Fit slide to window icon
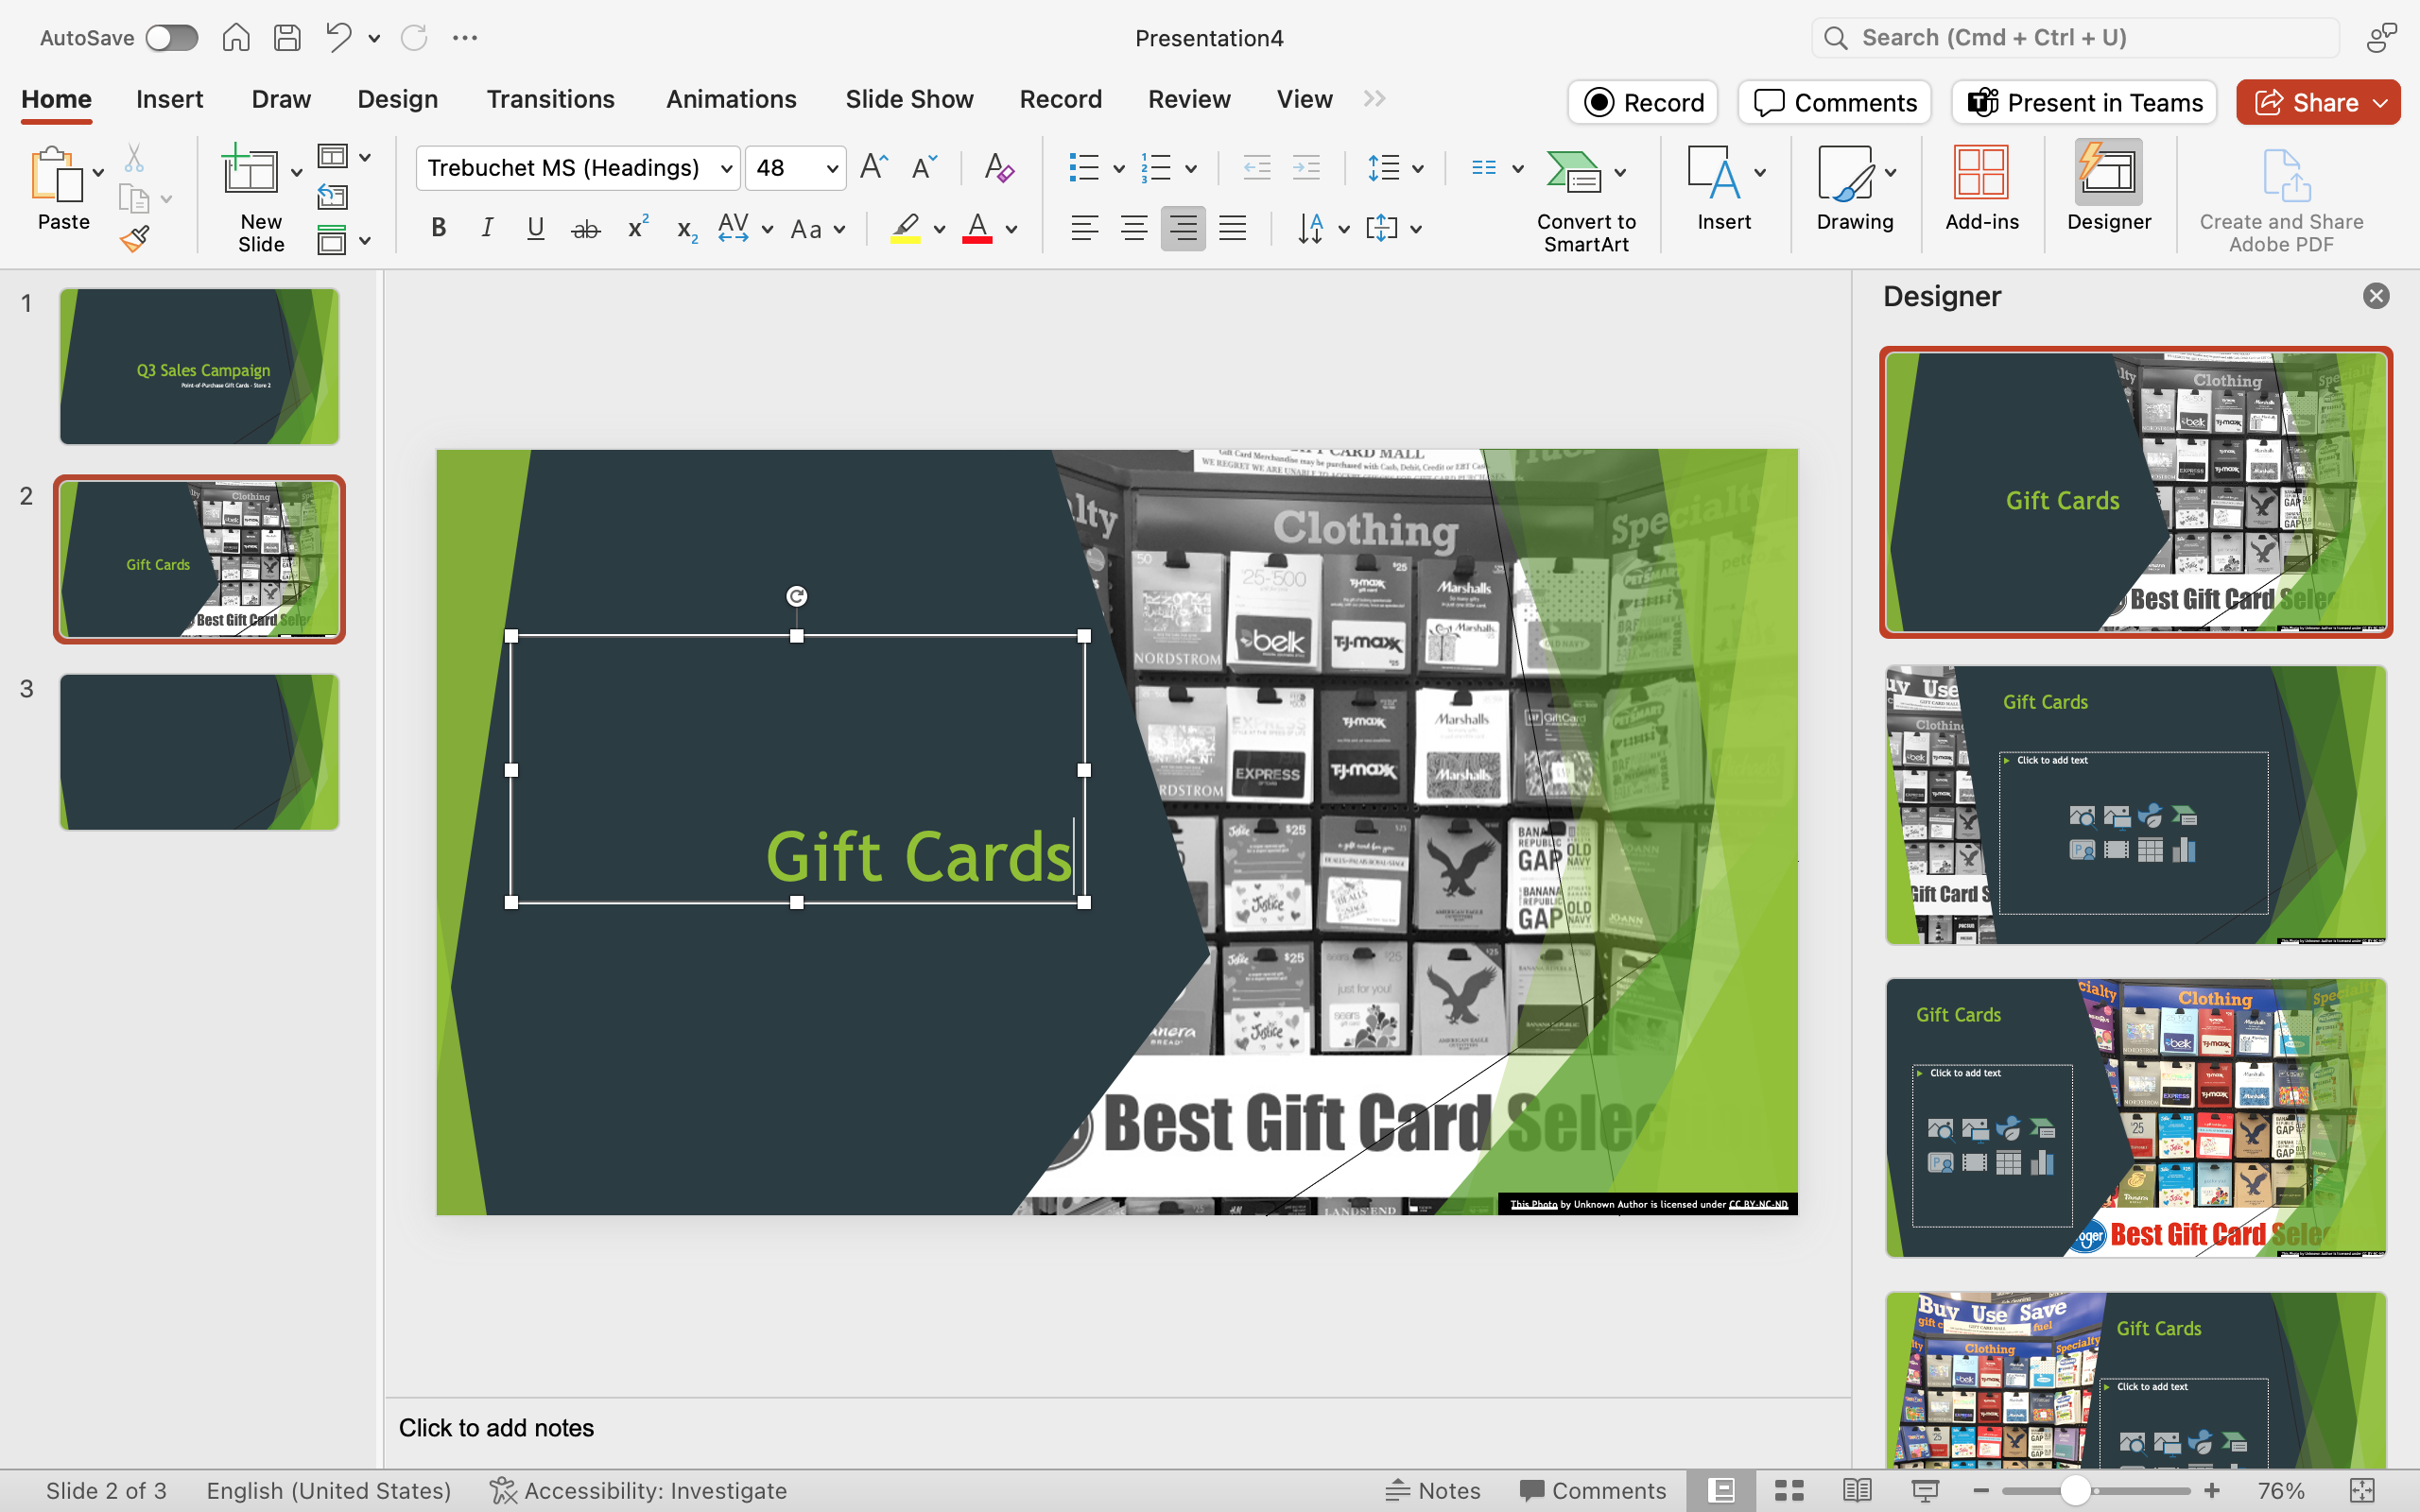This screenshot has width=2420, height=1512. pos(2362,1490)
